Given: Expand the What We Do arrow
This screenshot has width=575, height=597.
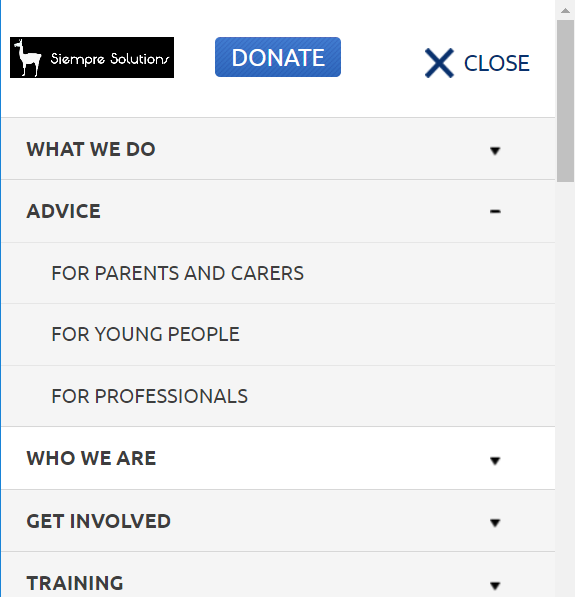Looking at the screenshot, I should [x=495, y=151].
